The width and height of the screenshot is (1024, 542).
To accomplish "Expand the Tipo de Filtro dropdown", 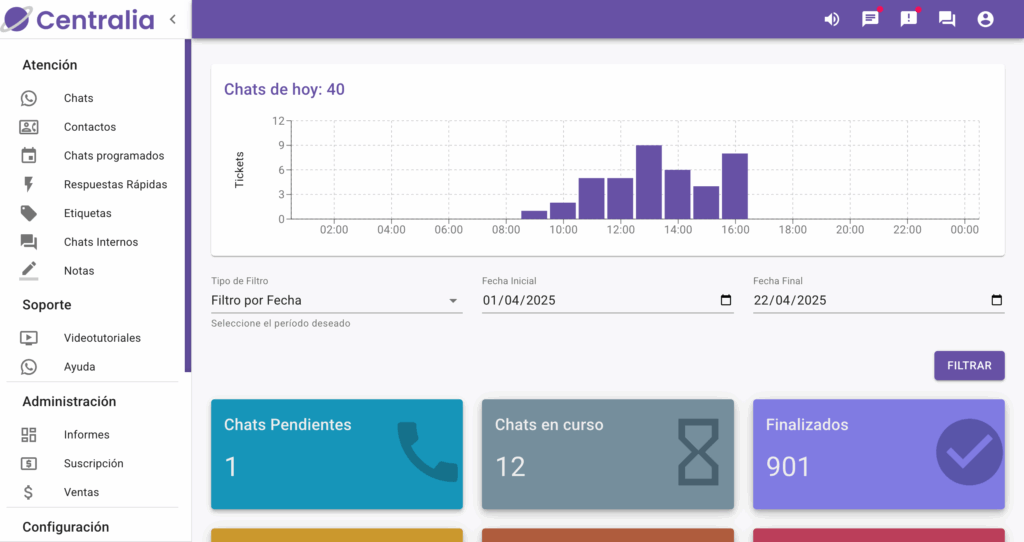I will point(452,300).
